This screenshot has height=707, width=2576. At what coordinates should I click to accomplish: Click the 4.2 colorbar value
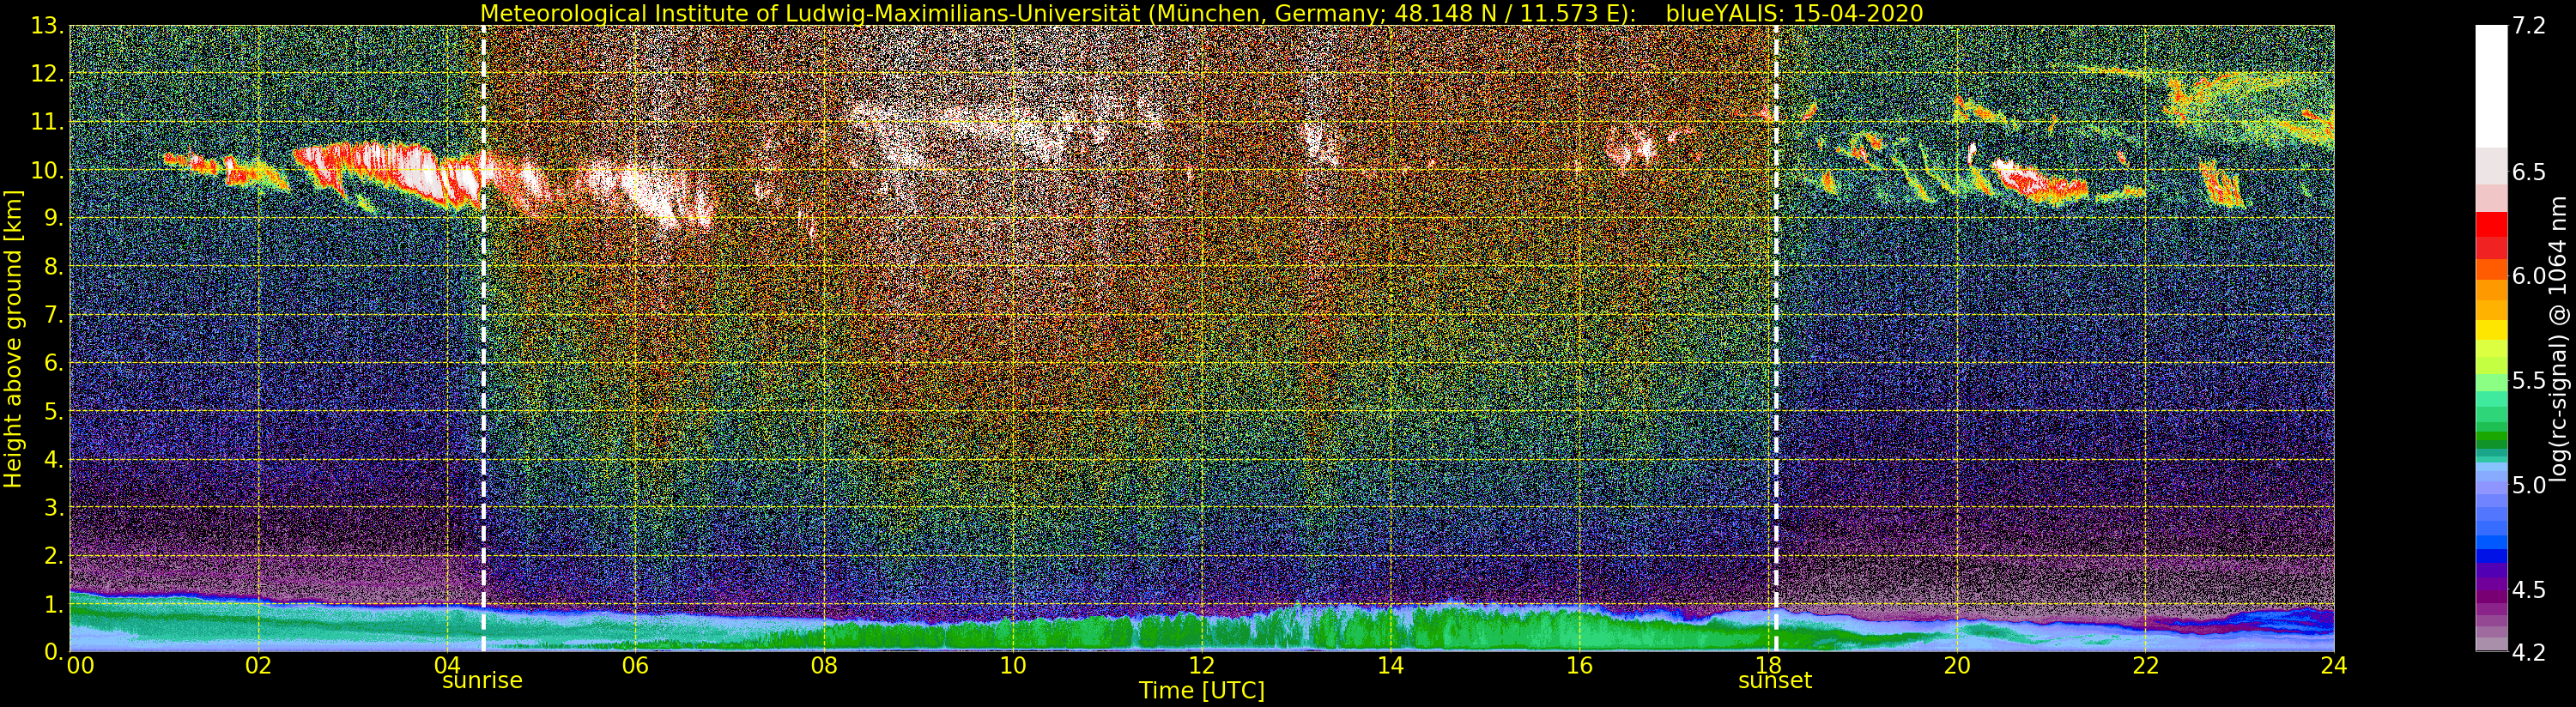click(x=2529, y=652)
